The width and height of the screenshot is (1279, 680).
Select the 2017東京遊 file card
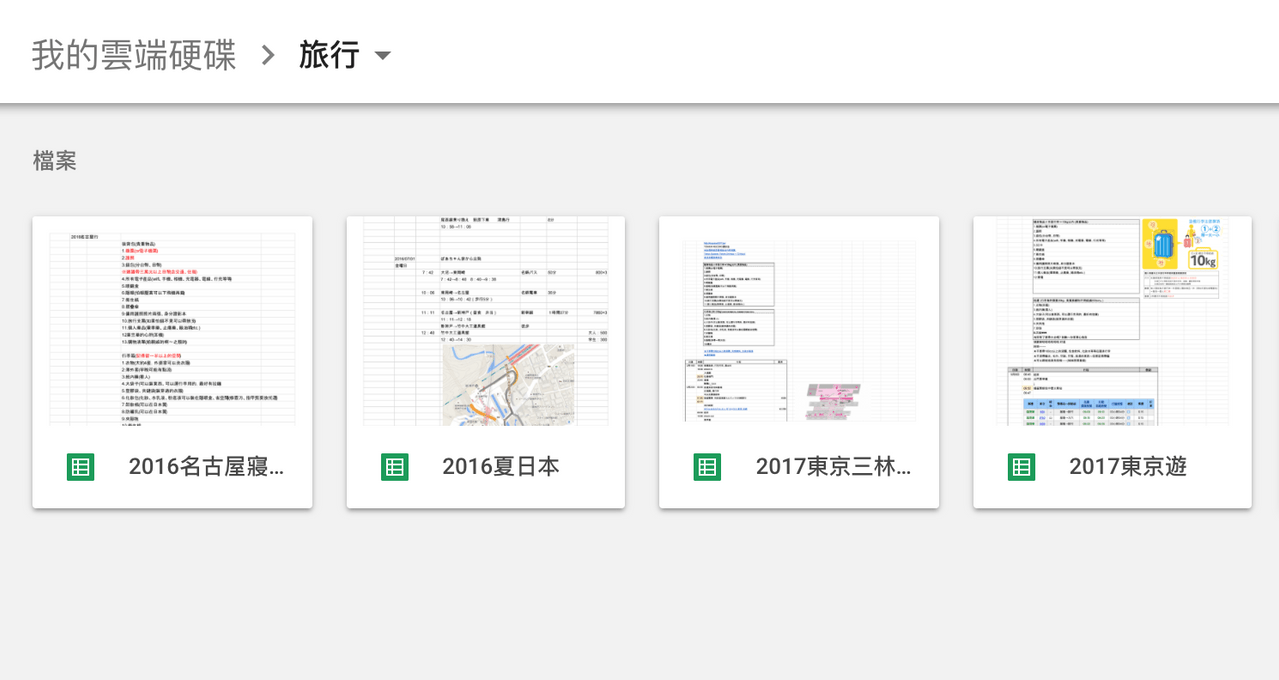(1112, 360)
